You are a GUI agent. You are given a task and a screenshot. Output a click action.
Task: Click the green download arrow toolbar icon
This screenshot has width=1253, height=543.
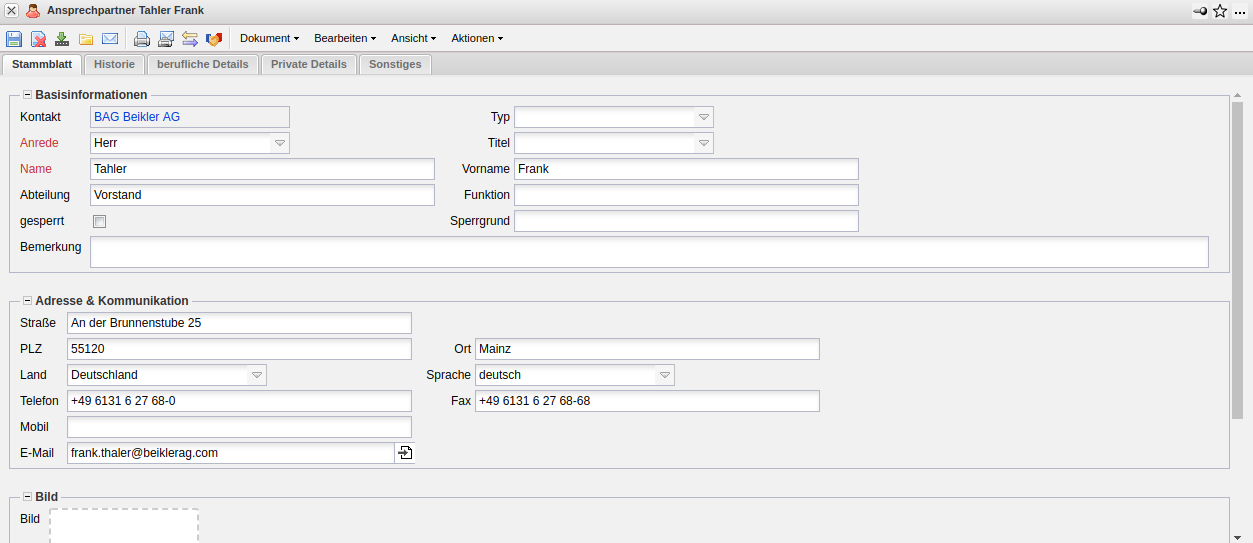click(62, 39)
